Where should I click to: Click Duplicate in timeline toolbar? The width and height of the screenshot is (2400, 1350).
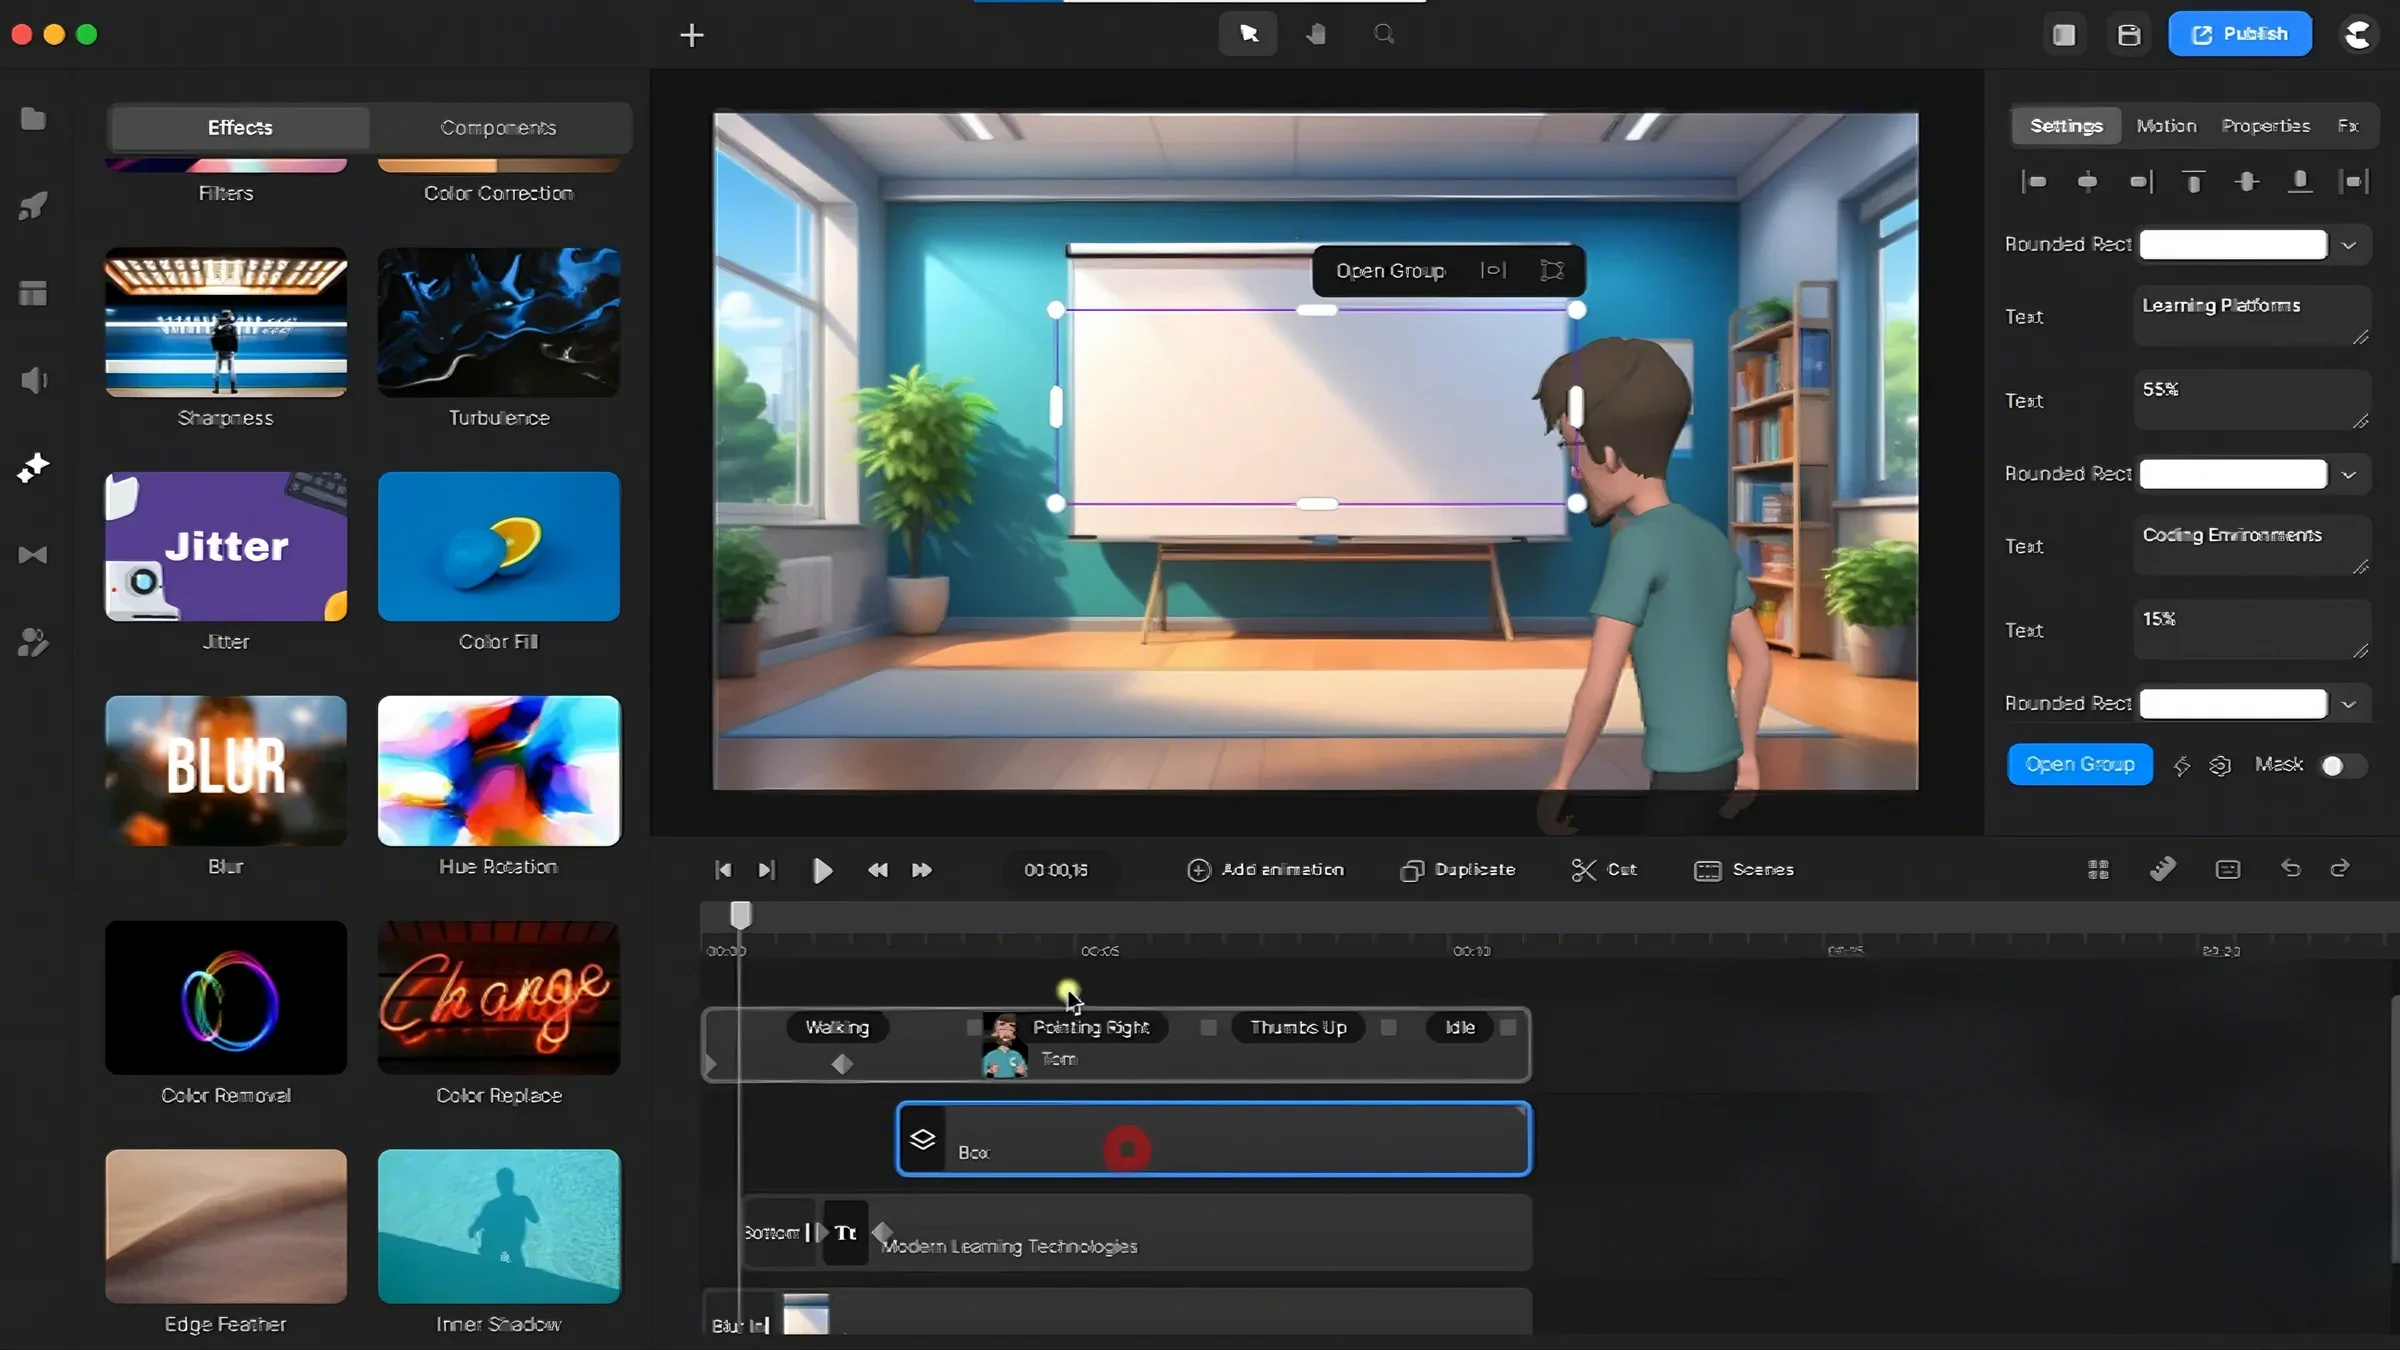(1458, 870)
